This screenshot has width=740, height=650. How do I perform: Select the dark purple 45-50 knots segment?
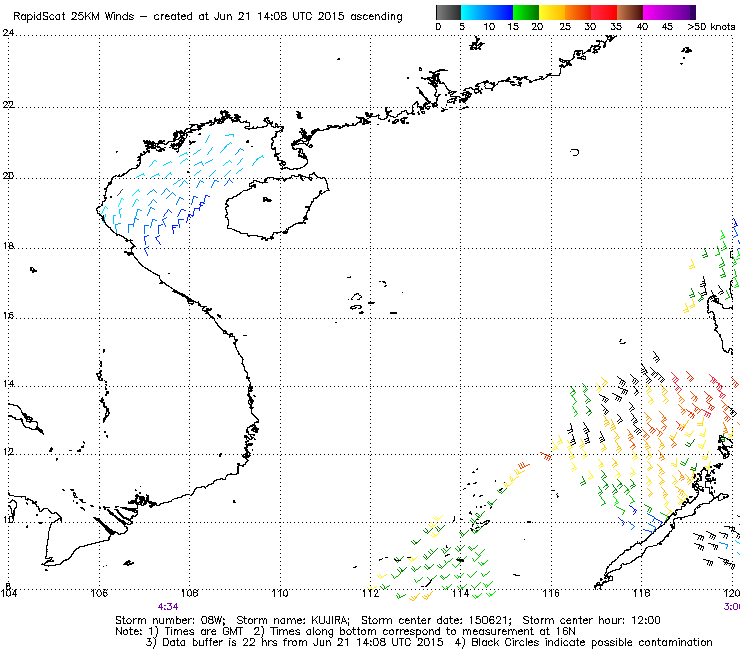[x=682, y=12]
